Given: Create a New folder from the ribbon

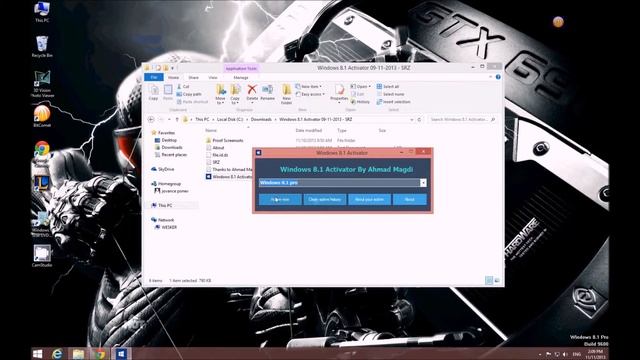Looking at the screenshot, I should (287, 95).
